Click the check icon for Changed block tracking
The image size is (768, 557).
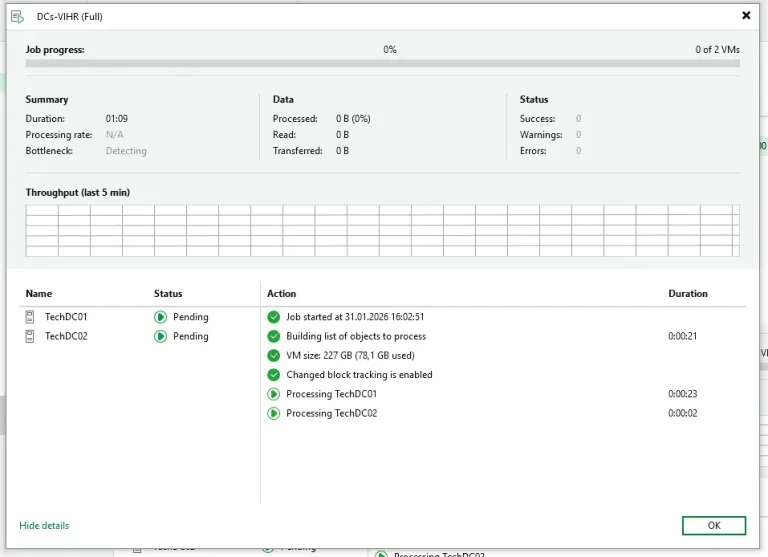[x=273, y=375]
